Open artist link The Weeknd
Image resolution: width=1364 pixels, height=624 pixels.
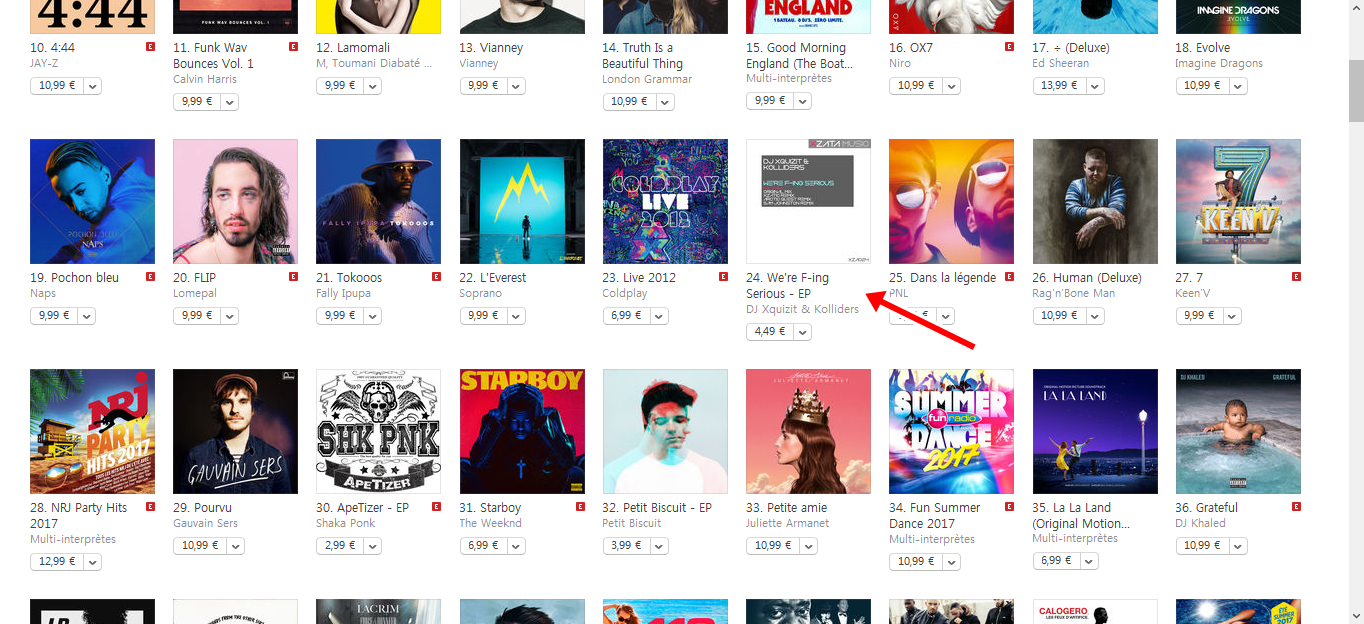click(490, 523)
